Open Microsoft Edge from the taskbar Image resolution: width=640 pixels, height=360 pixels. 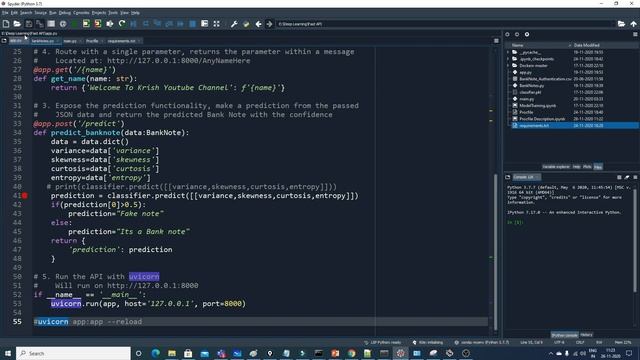[x=156, y=353]
